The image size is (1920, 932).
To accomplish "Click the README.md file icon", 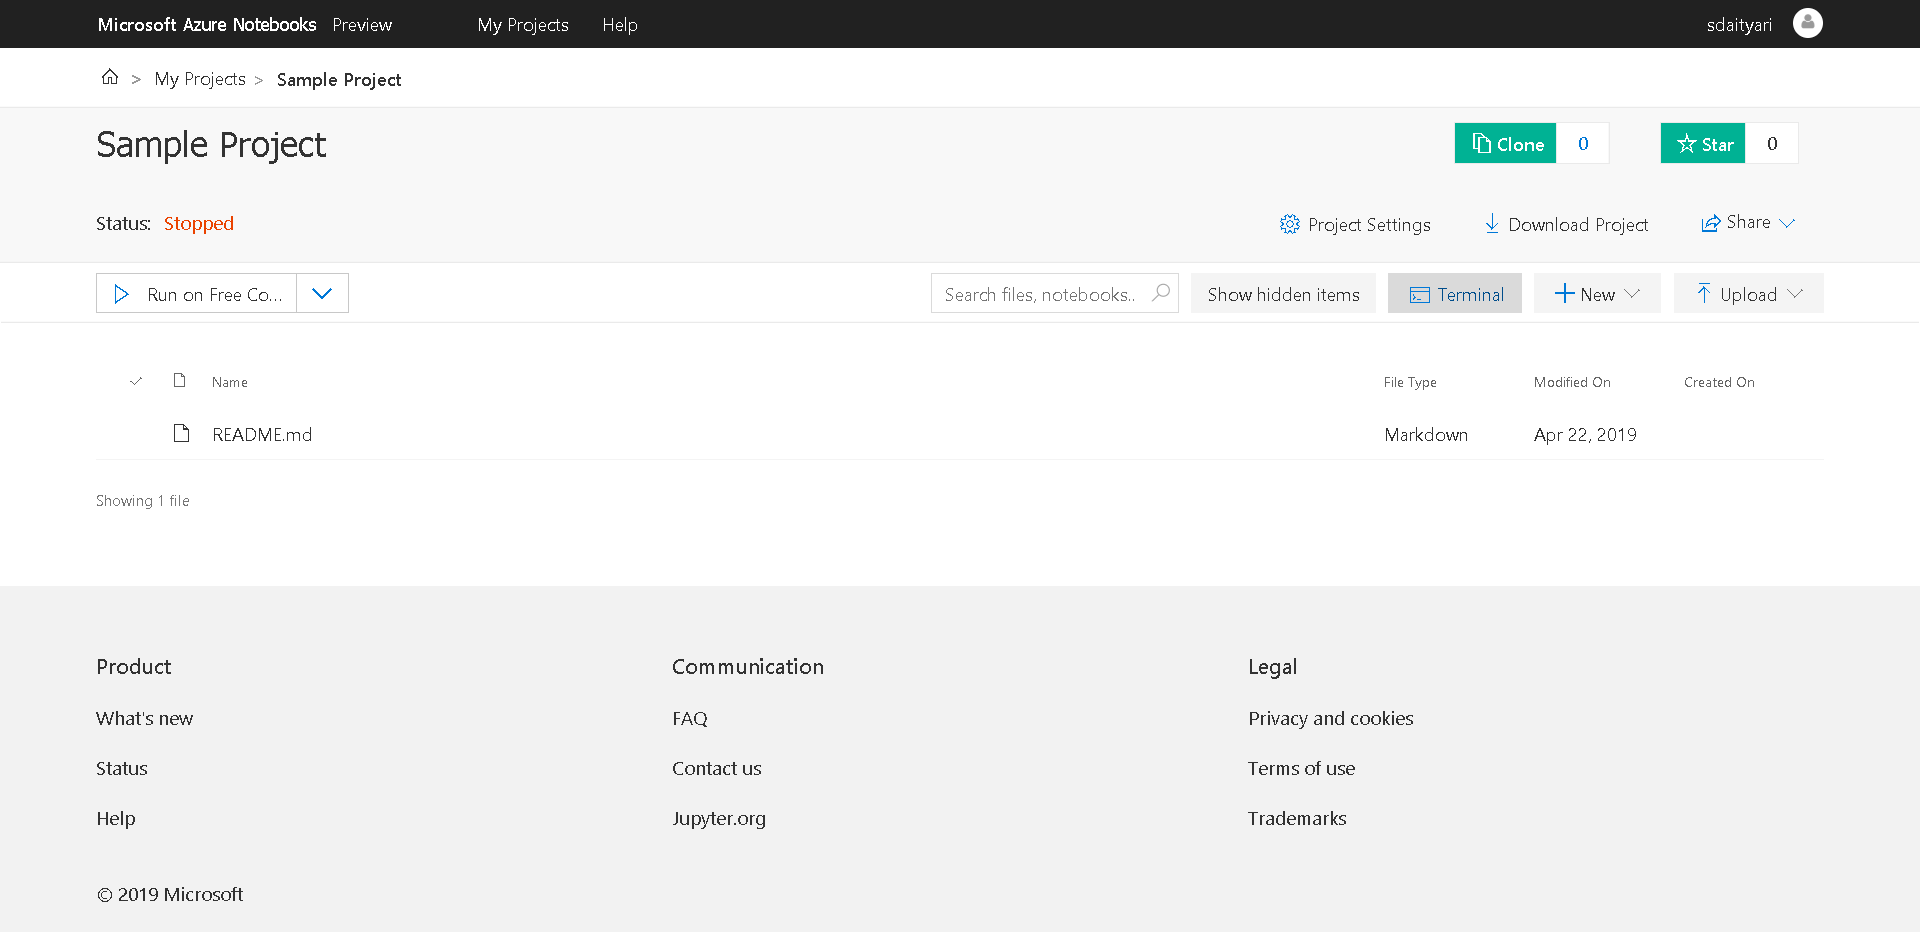I will (181, 433).
